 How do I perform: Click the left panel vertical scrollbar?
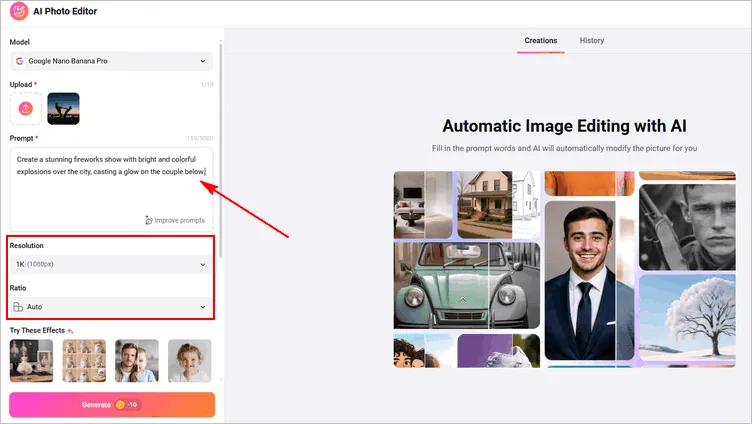220,150
